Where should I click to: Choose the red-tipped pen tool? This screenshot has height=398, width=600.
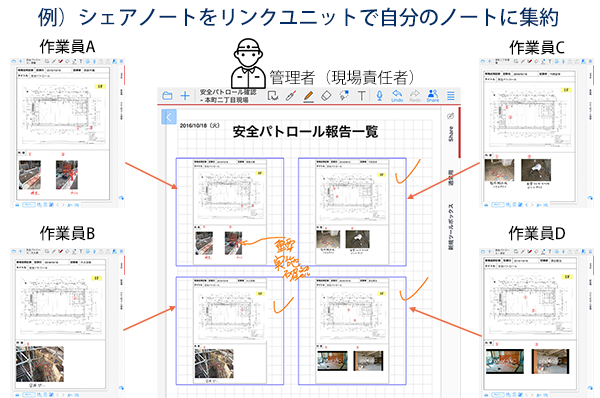(x=291, y=96)
